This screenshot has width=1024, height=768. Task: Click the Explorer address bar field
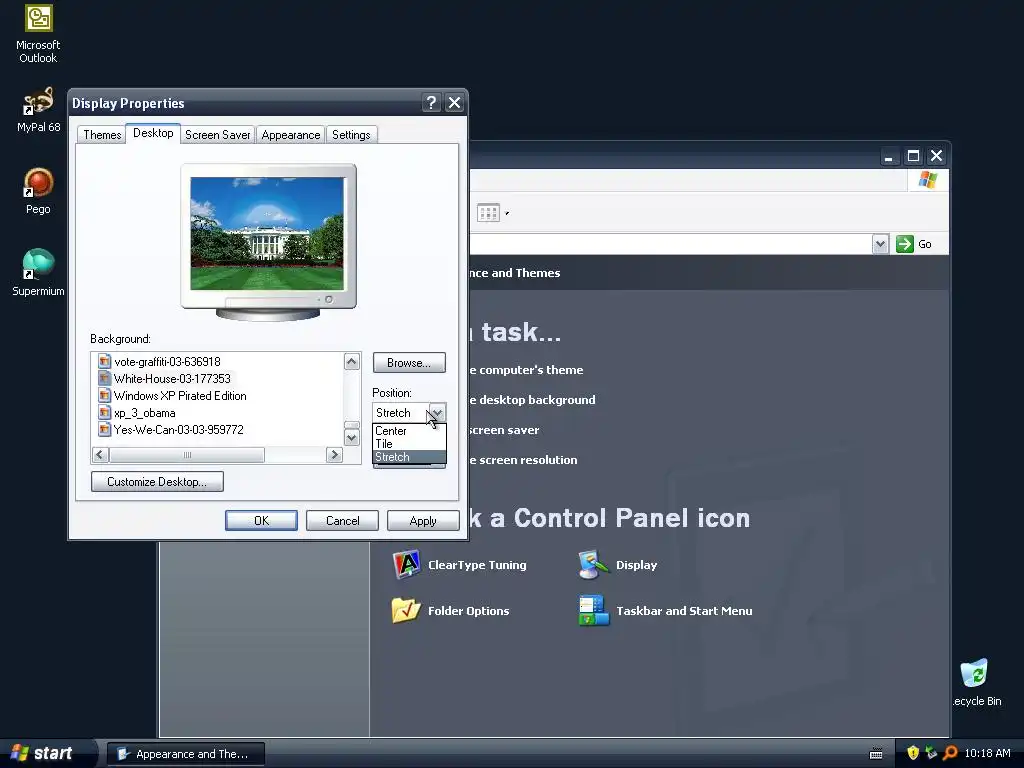[670, 244]
